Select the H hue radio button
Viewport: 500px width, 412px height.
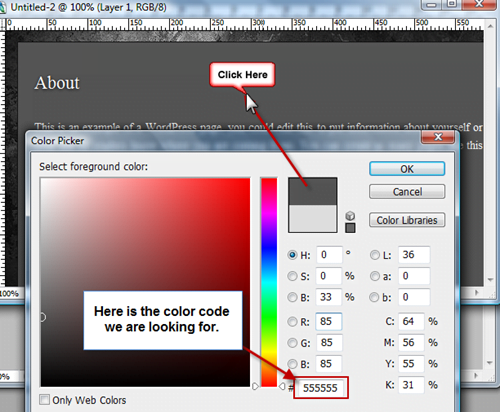point(292,255)
